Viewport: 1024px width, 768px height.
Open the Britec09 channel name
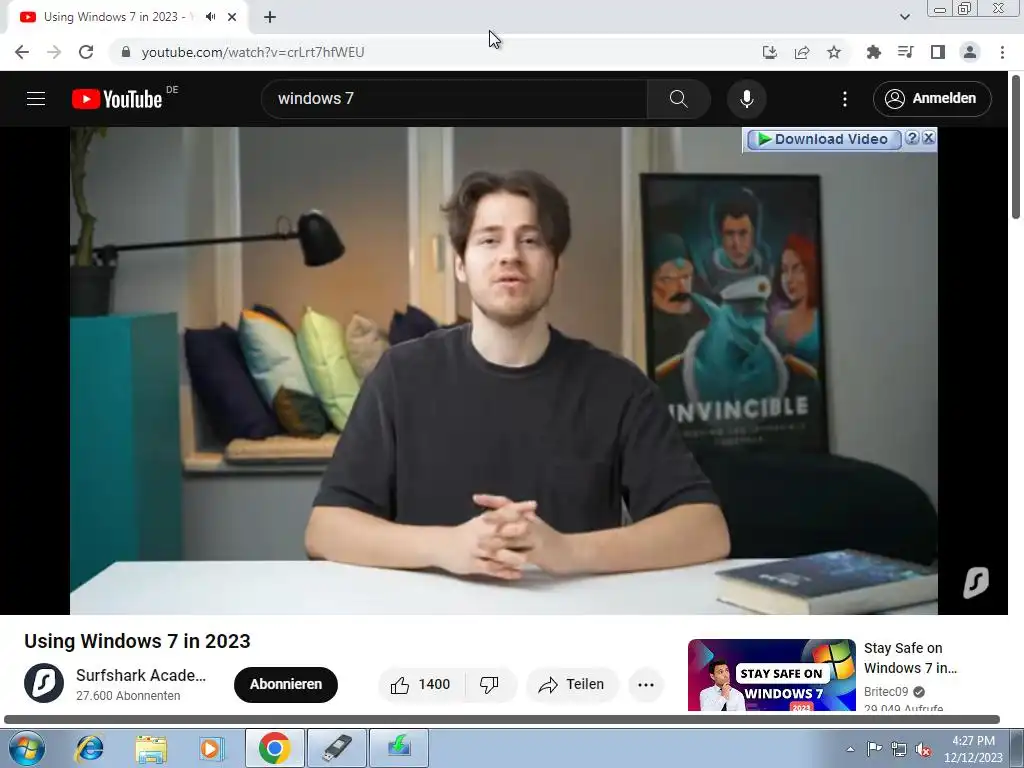tap(886, 692)
